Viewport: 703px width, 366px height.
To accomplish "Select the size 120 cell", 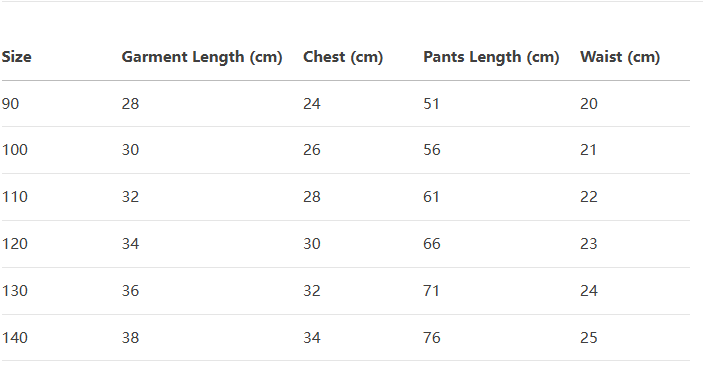I will 15,244.
